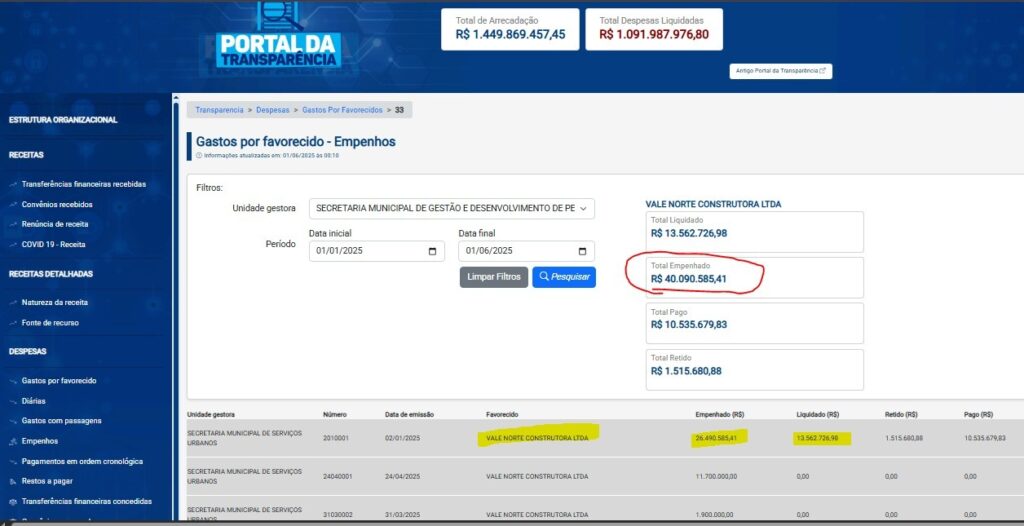Click the Pago (R$) column header

(978, 415)
